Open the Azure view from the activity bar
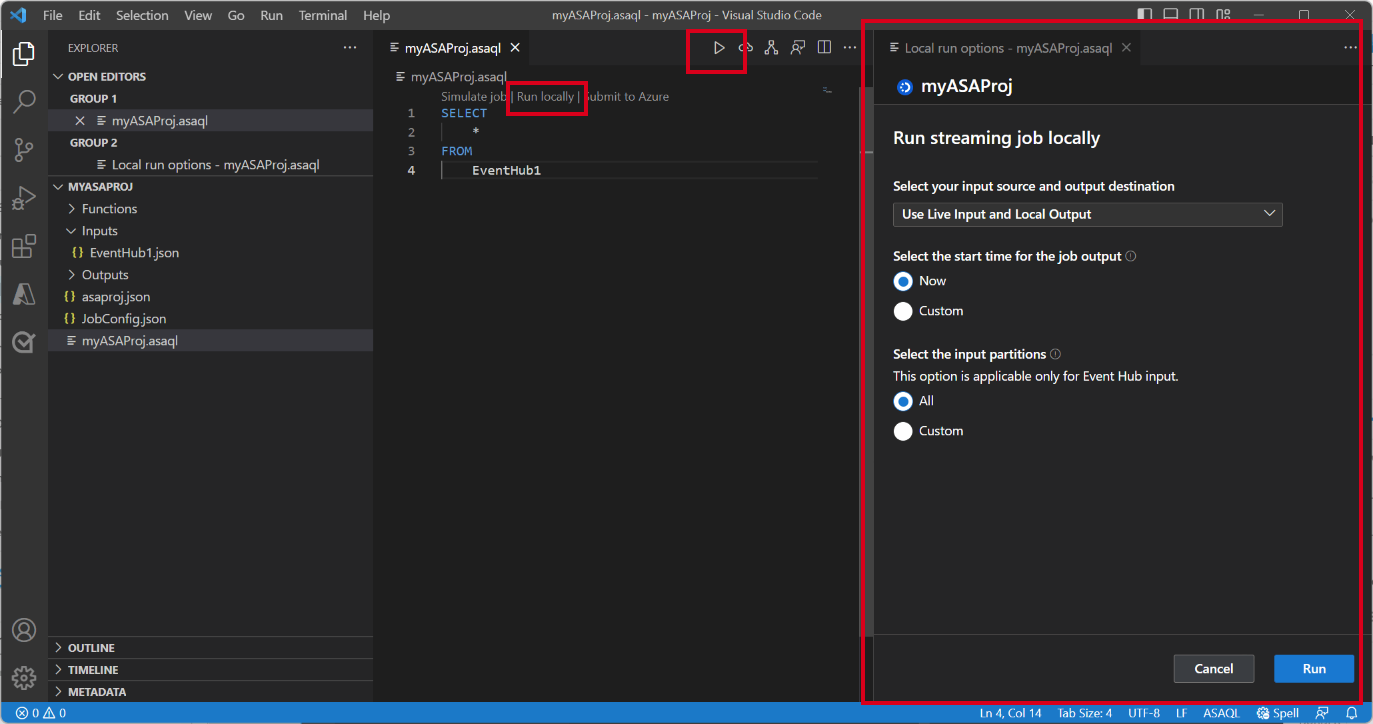This screenshot has width=1373, height=724. tap(24, 293)
